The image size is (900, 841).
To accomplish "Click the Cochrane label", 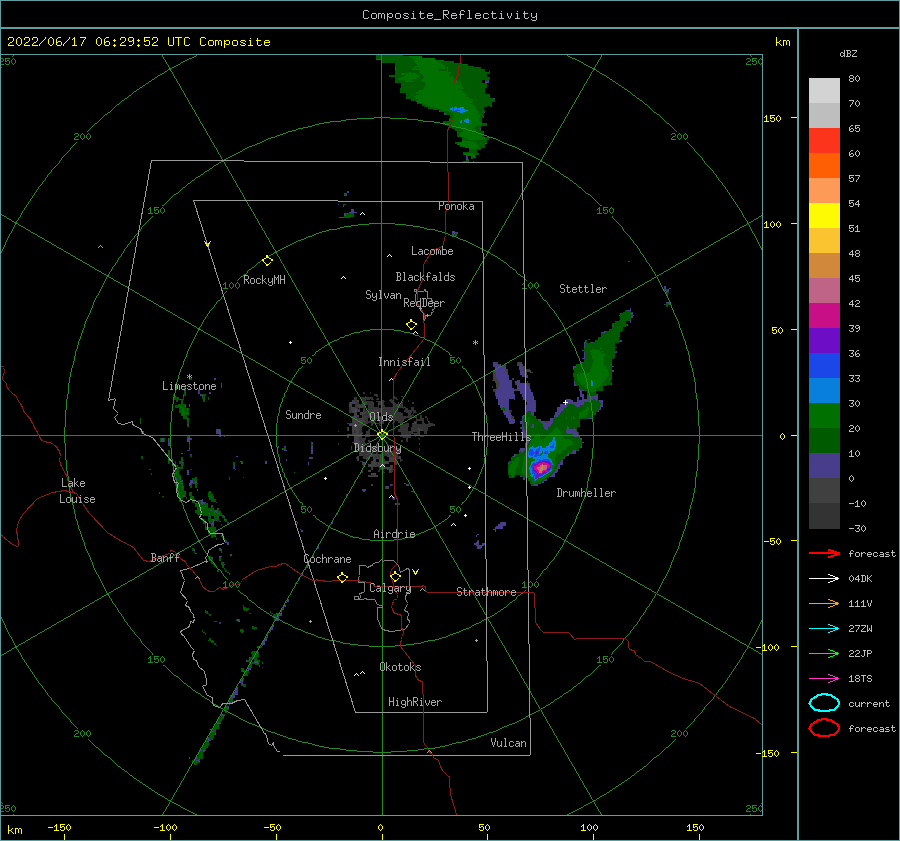I will pyautogui.click(x=327, y=559).
